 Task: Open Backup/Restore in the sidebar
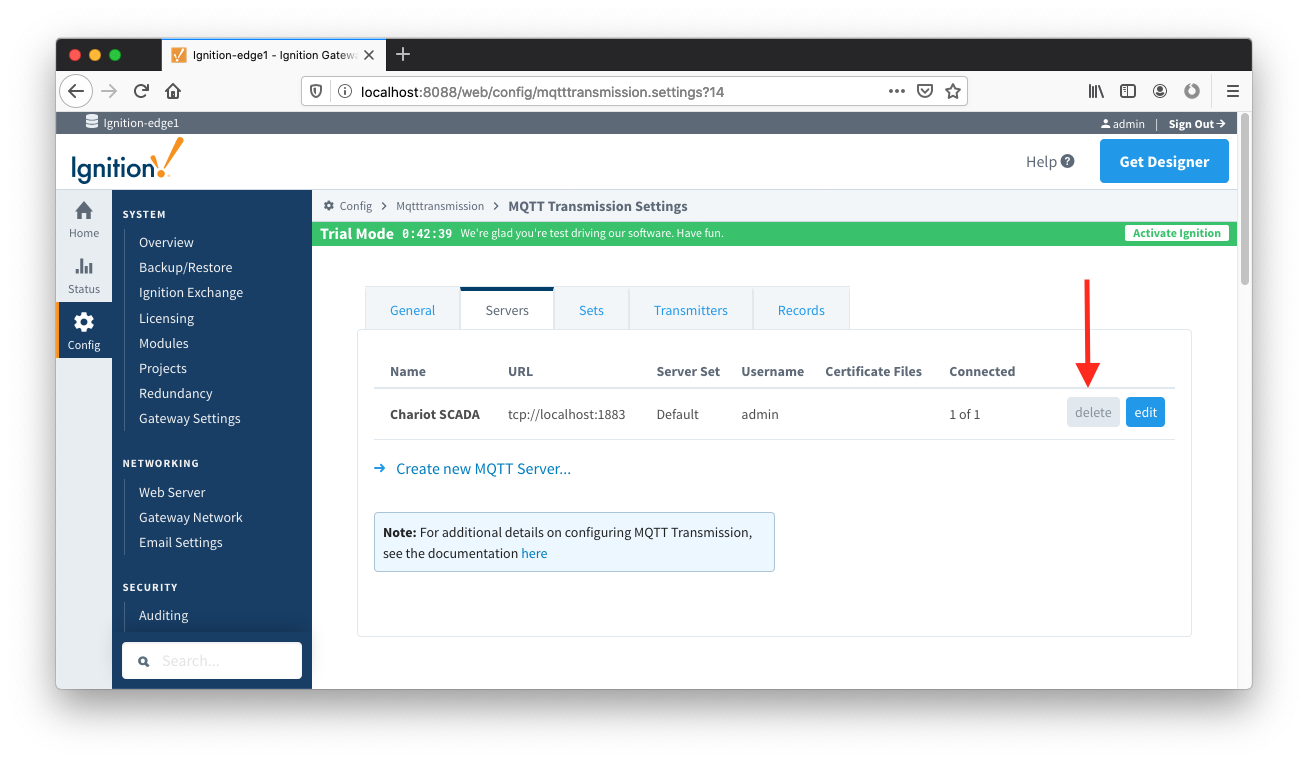pos(185,267)
